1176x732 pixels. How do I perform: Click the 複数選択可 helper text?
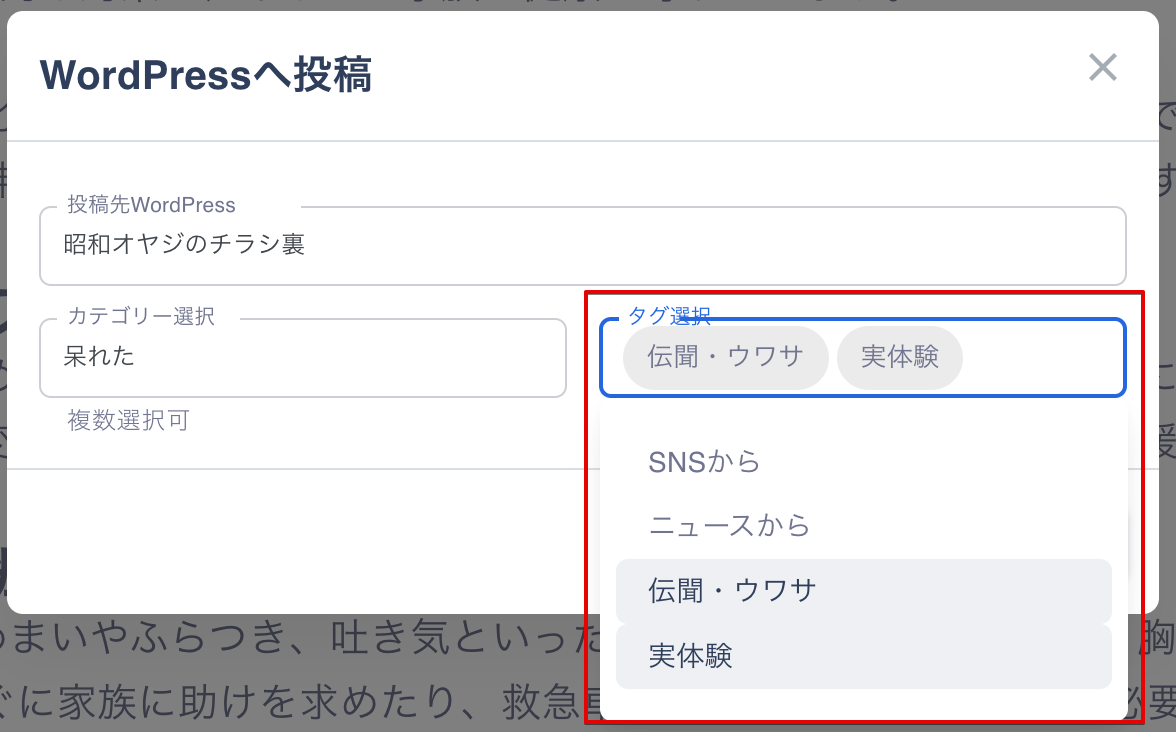pyautogui.click(x=128, y=420)
